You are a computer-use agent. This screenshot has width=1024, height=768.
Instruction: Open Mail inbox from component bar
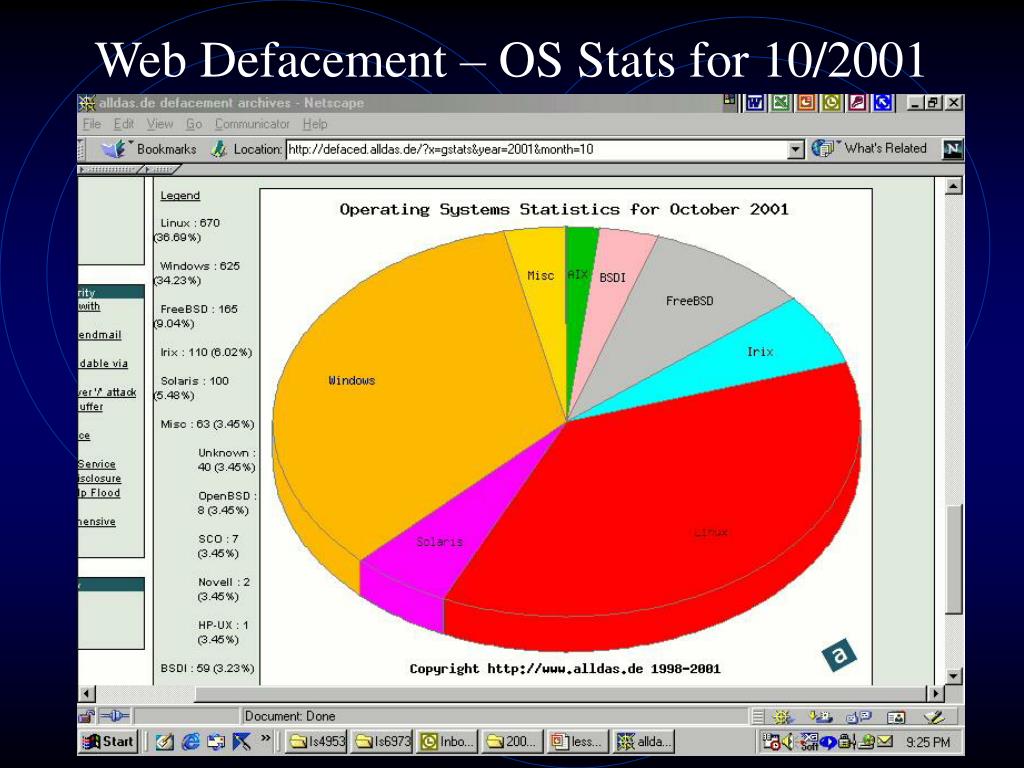[x=820, y=717]
